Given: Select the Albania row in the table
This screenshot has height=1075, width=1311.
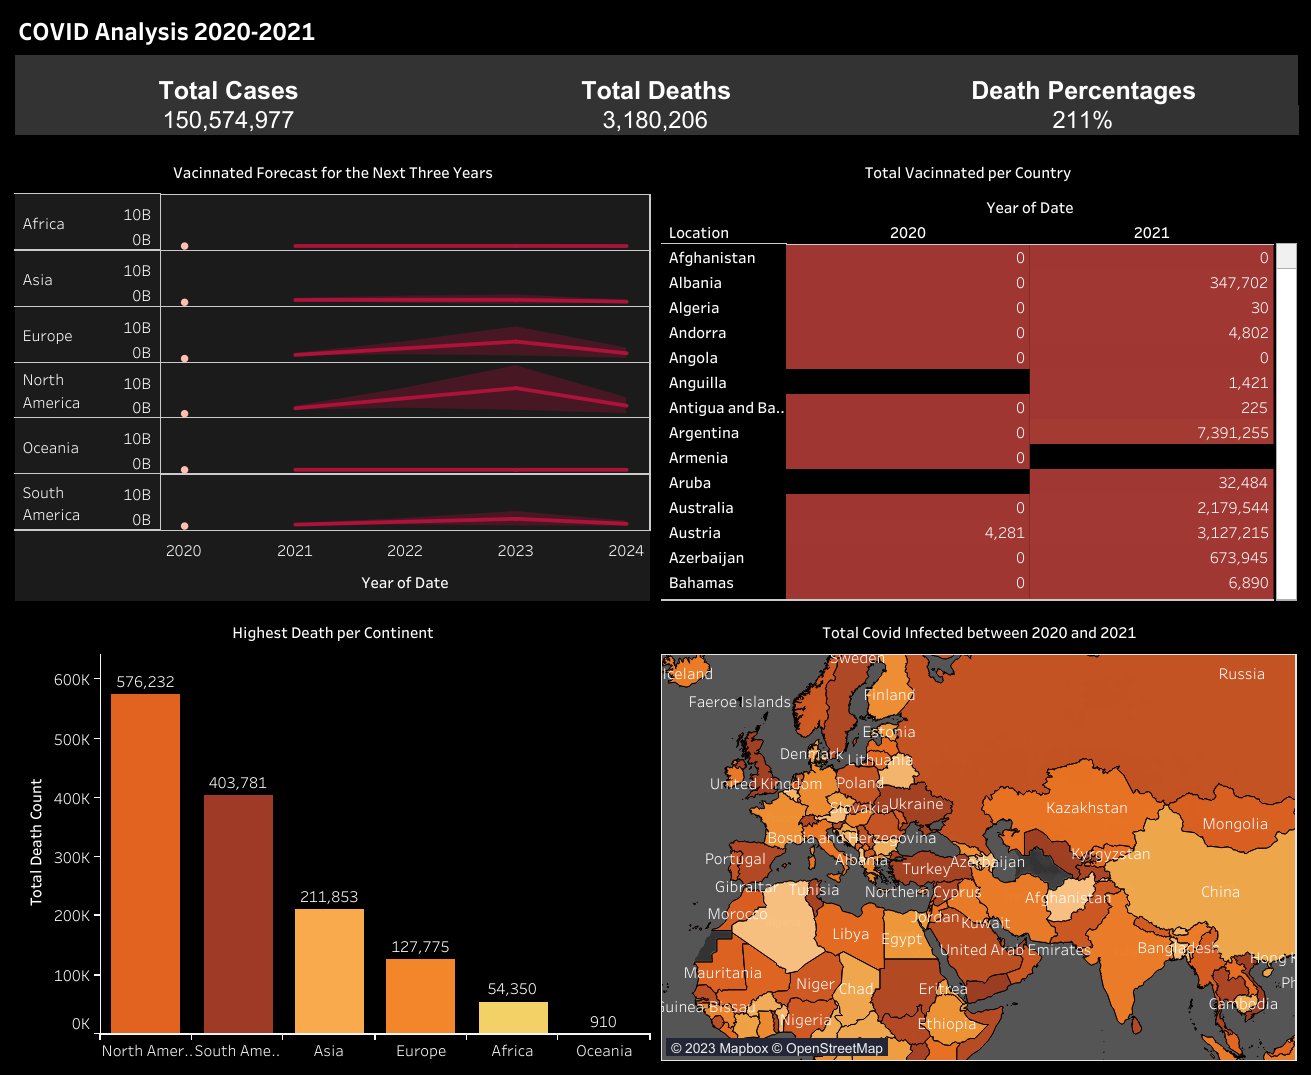Looking at the screenshot, I should 694,282.
